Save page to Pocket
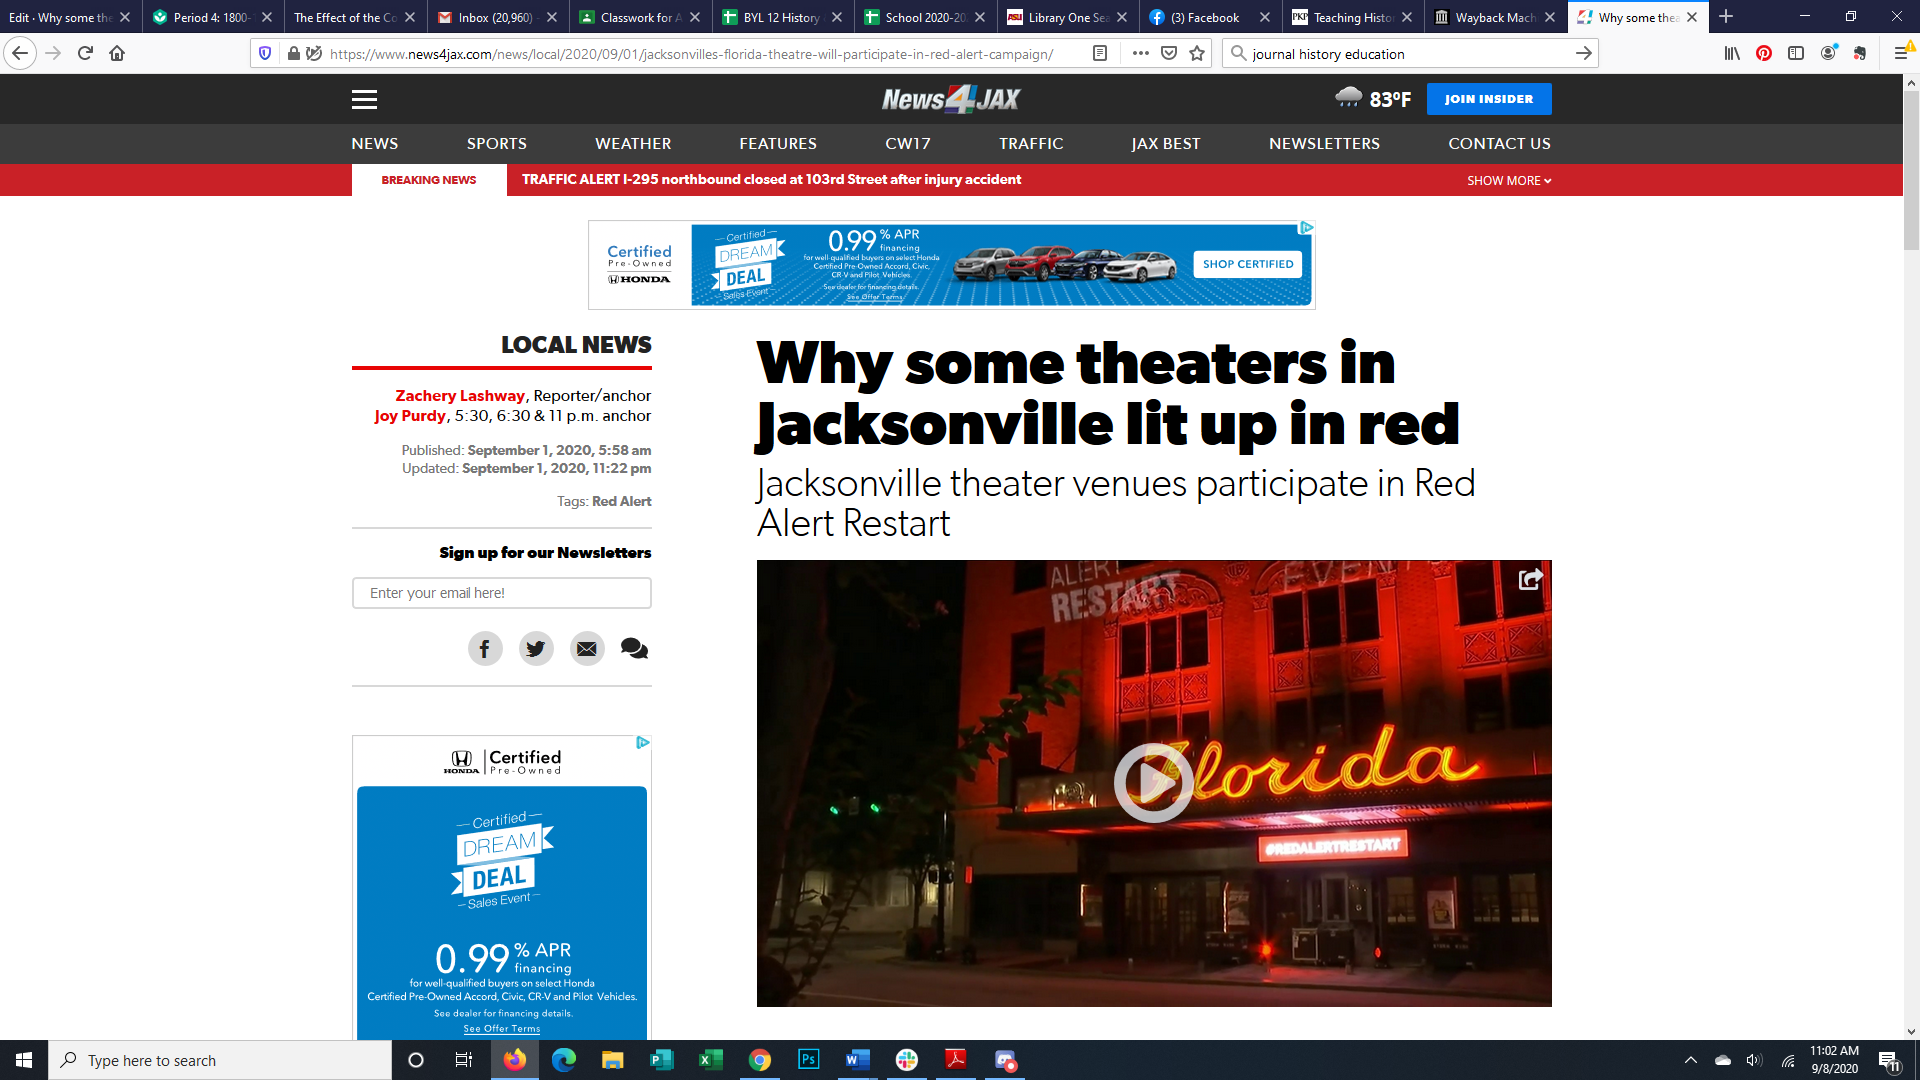 pyautogui.click(x=1169, y=54)
